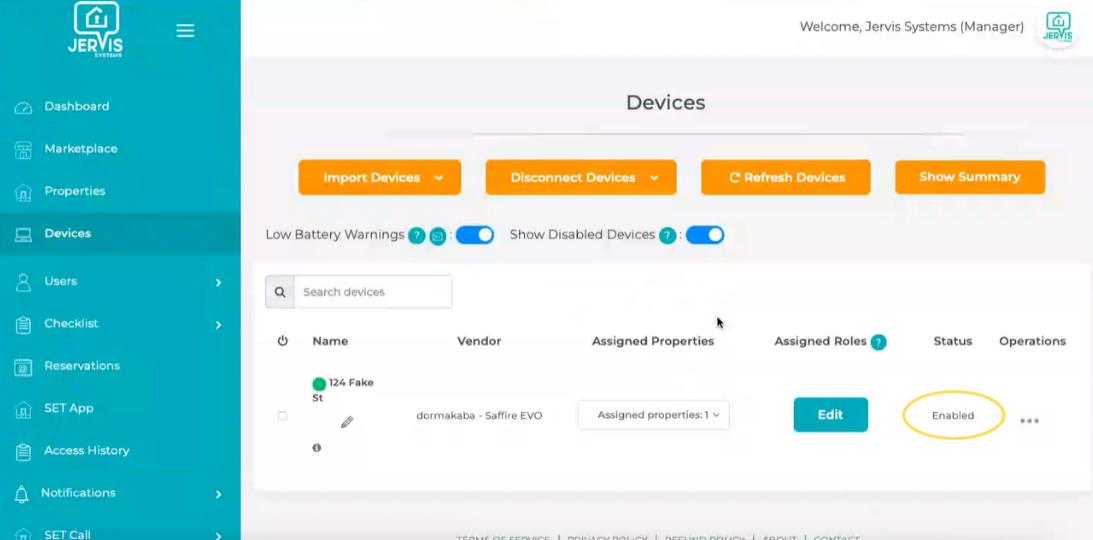The height and width of the screenshot is (540, 1093).
Task: Open the Jervis profile avatar at top right
Action: (x=1057, y=28)
